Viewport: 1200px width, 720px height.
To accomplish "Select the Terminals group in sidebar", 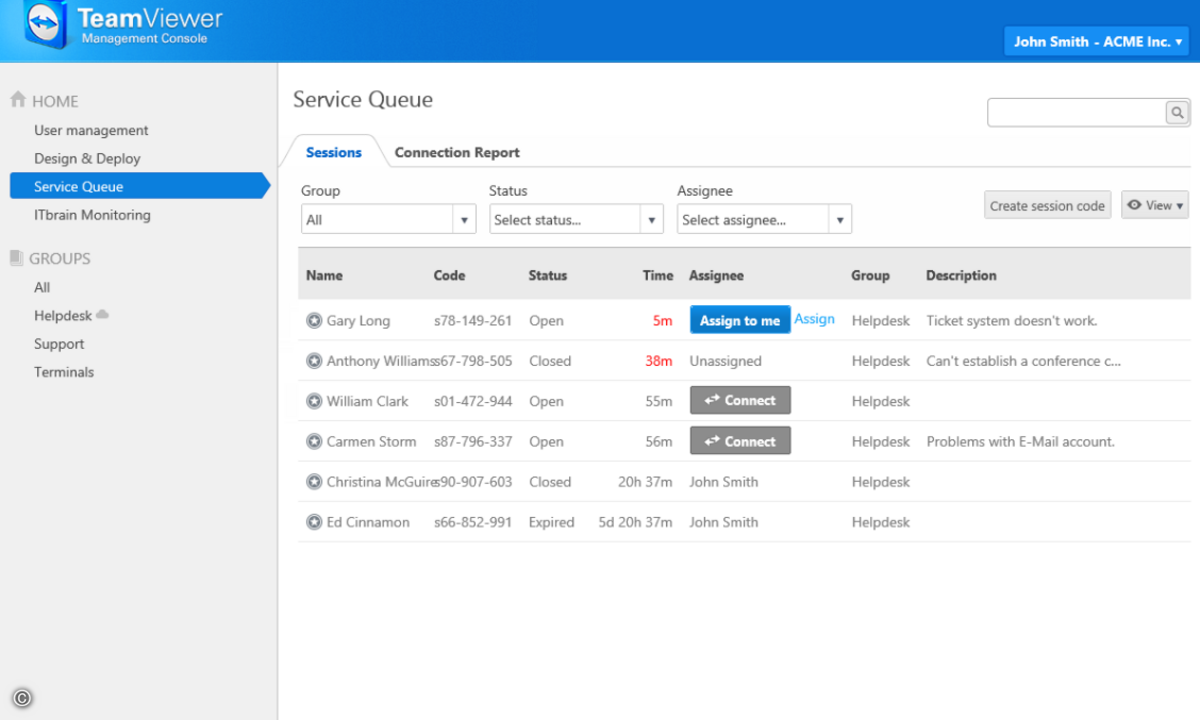I will coord(64,372).
